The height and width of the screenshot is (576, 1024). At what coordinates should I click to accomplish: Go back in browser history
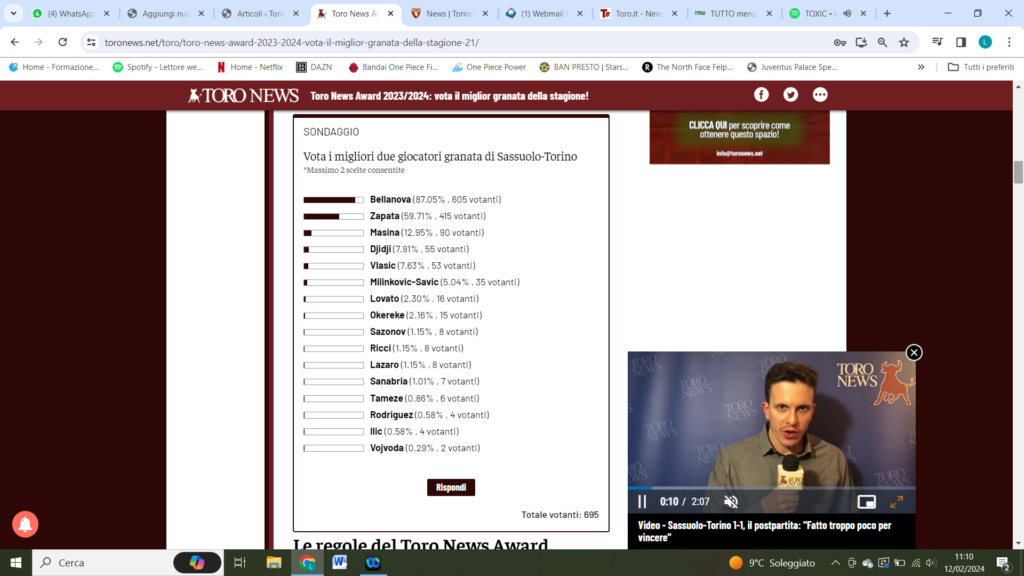[15, 42]
